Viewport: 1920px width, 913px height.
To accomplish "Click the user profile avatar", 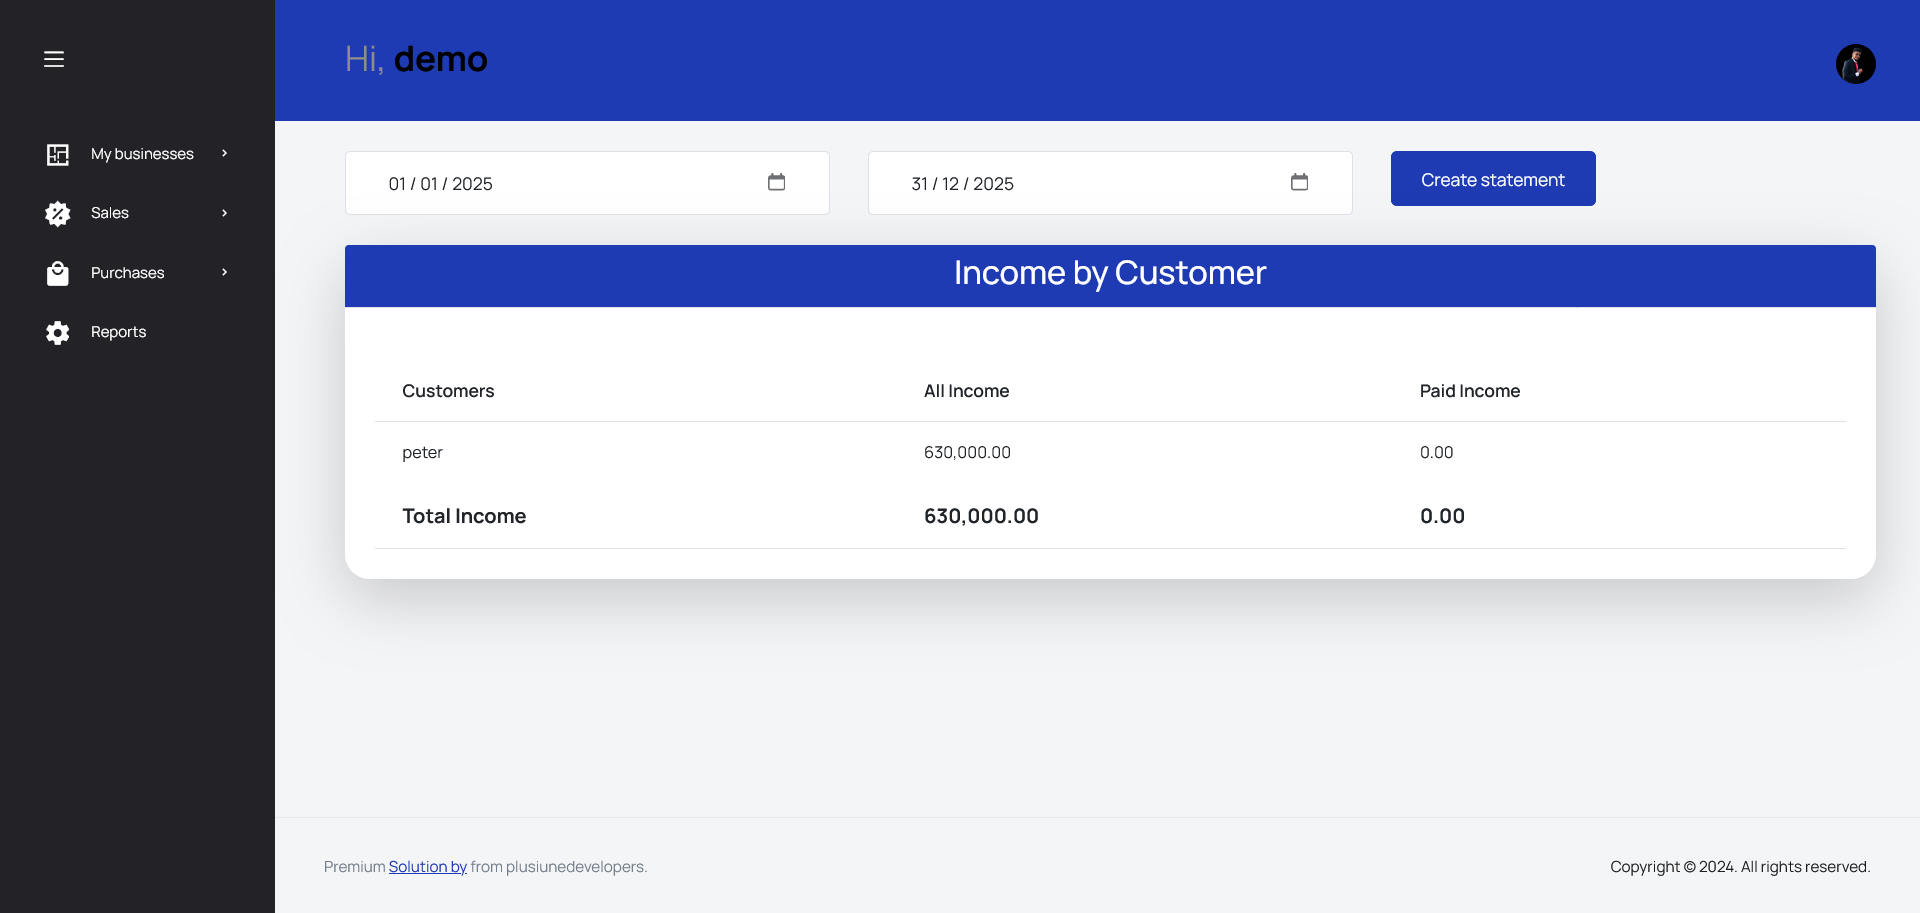I will pos(1856,63).
